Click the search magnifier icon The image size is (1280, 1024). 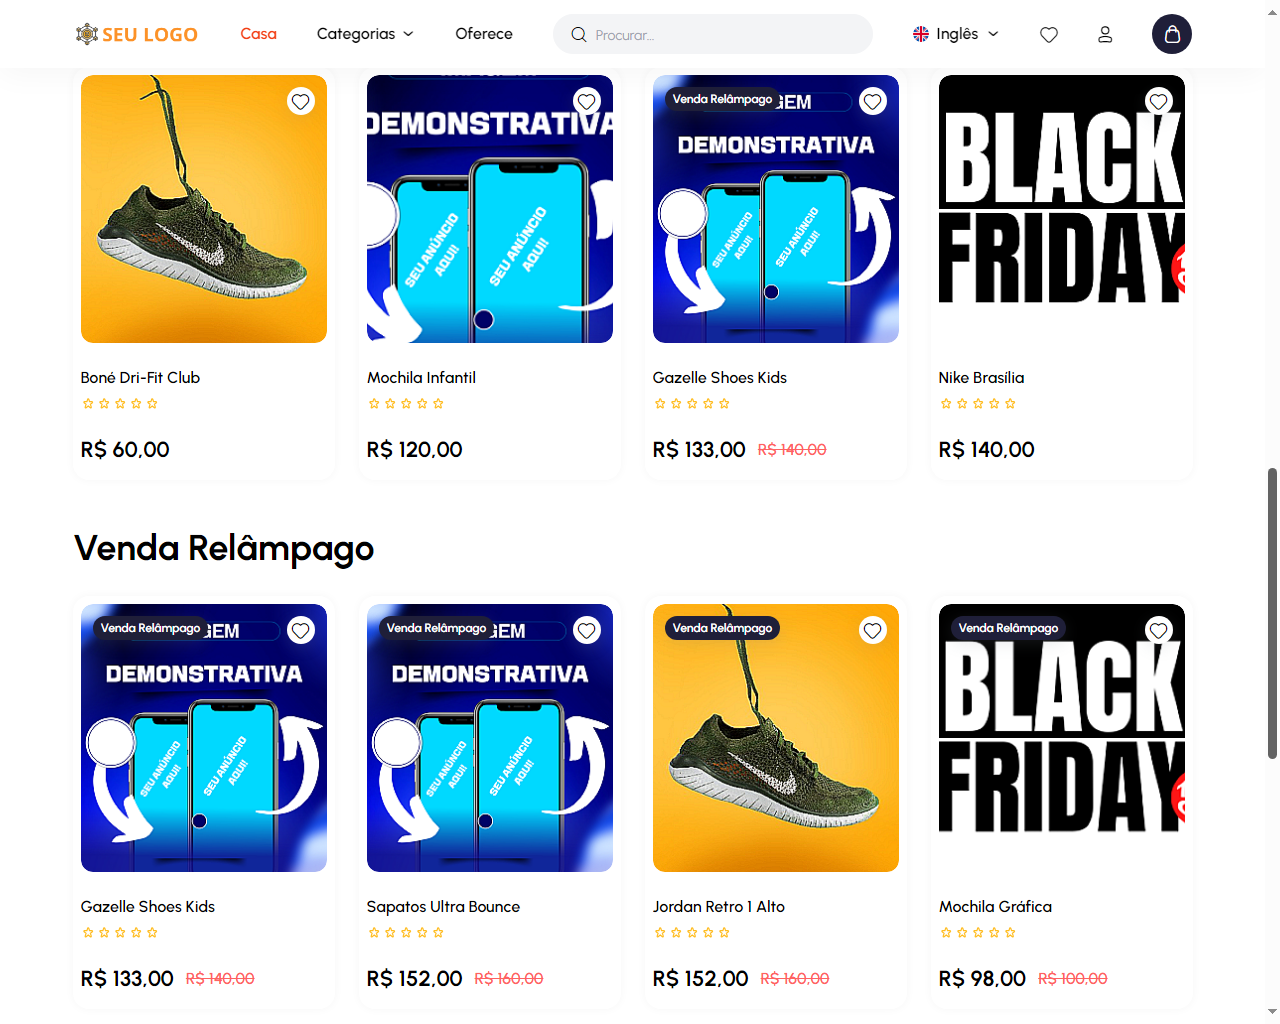click(579, 35)
